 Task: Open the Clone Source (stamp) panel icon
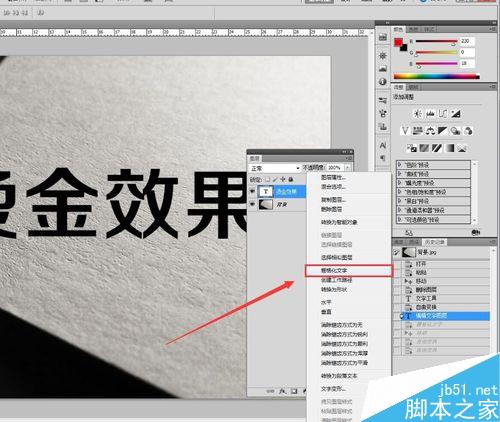[x=383, y=126]
